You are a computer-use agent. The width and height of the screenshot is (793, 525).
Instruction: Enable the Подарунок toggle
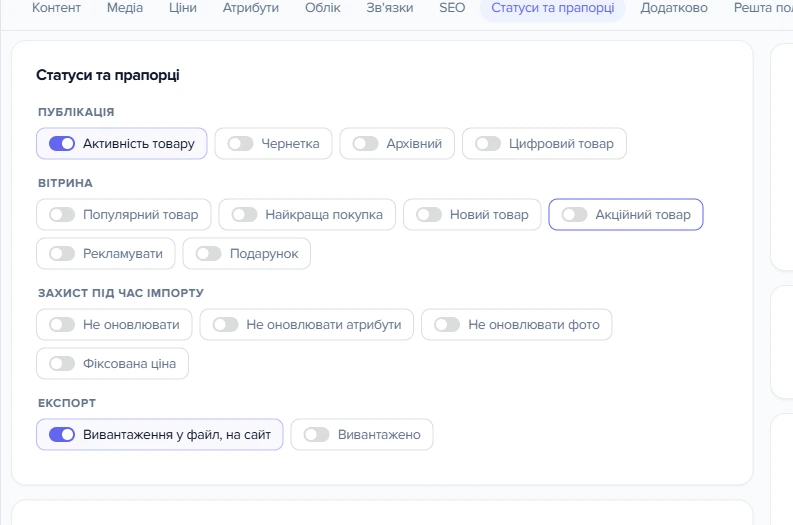pos(208,253)
